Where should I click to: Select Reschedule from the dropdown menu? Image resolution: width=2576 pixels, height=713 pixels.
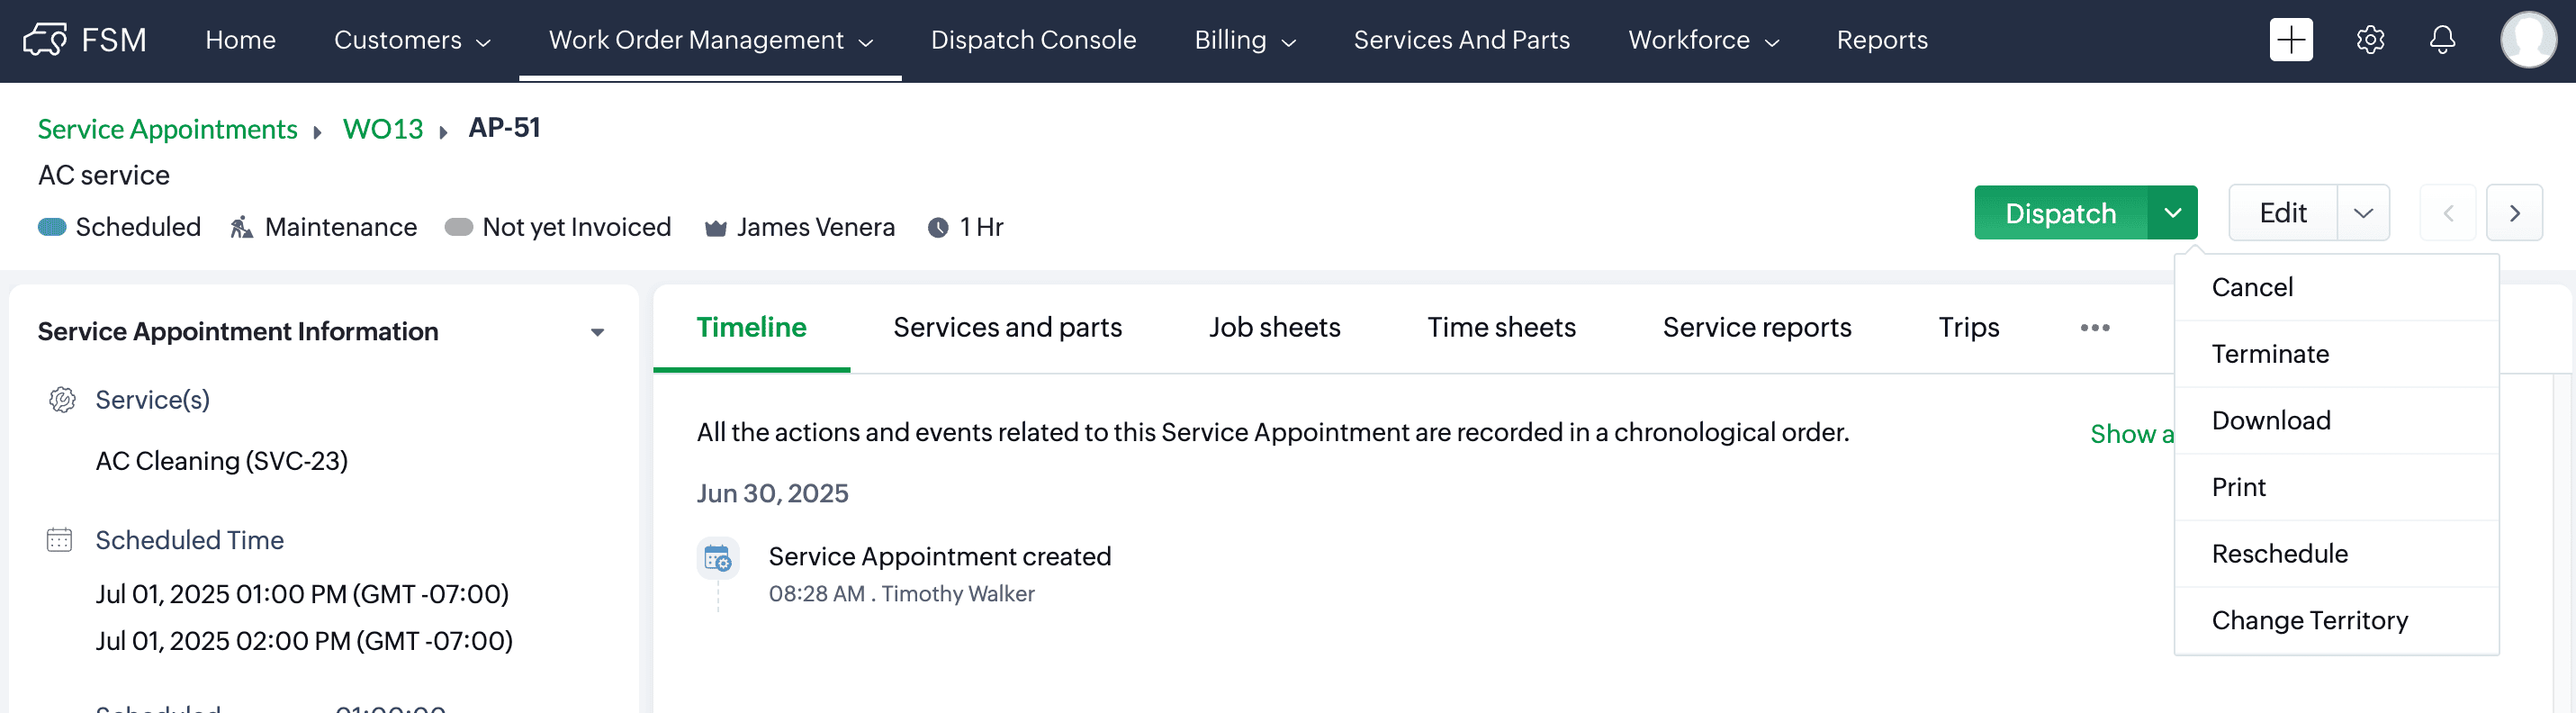coord(2279,554)
